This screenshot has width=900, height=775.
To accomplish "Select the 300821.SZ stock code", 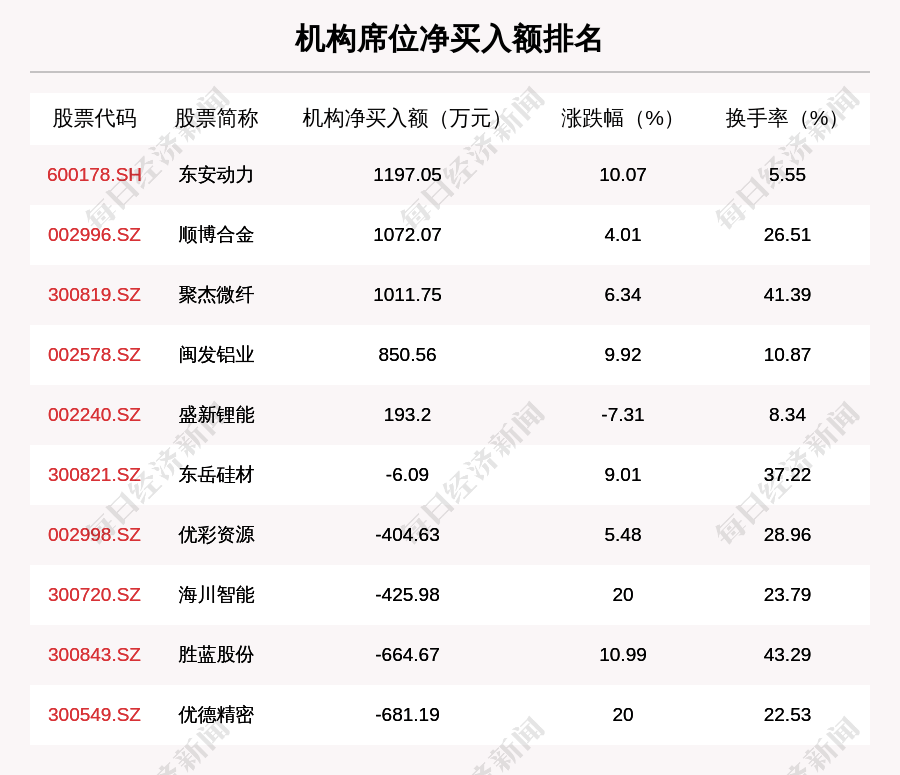I will coord(94,475).
